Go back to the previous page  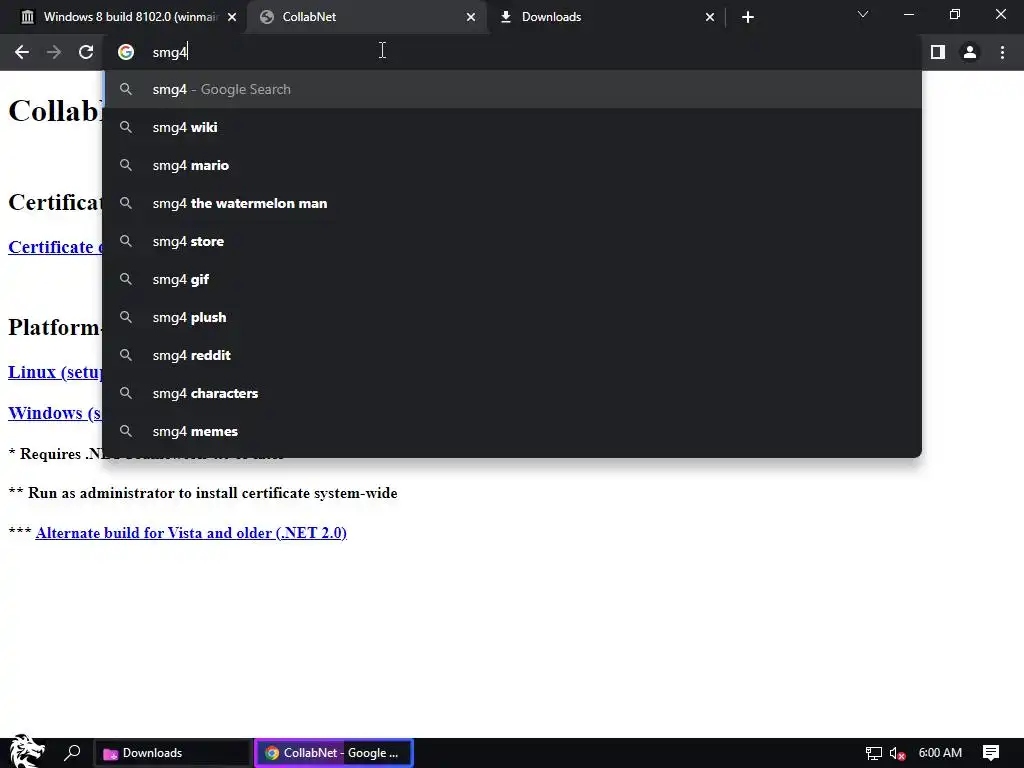(x=22, y=52)
